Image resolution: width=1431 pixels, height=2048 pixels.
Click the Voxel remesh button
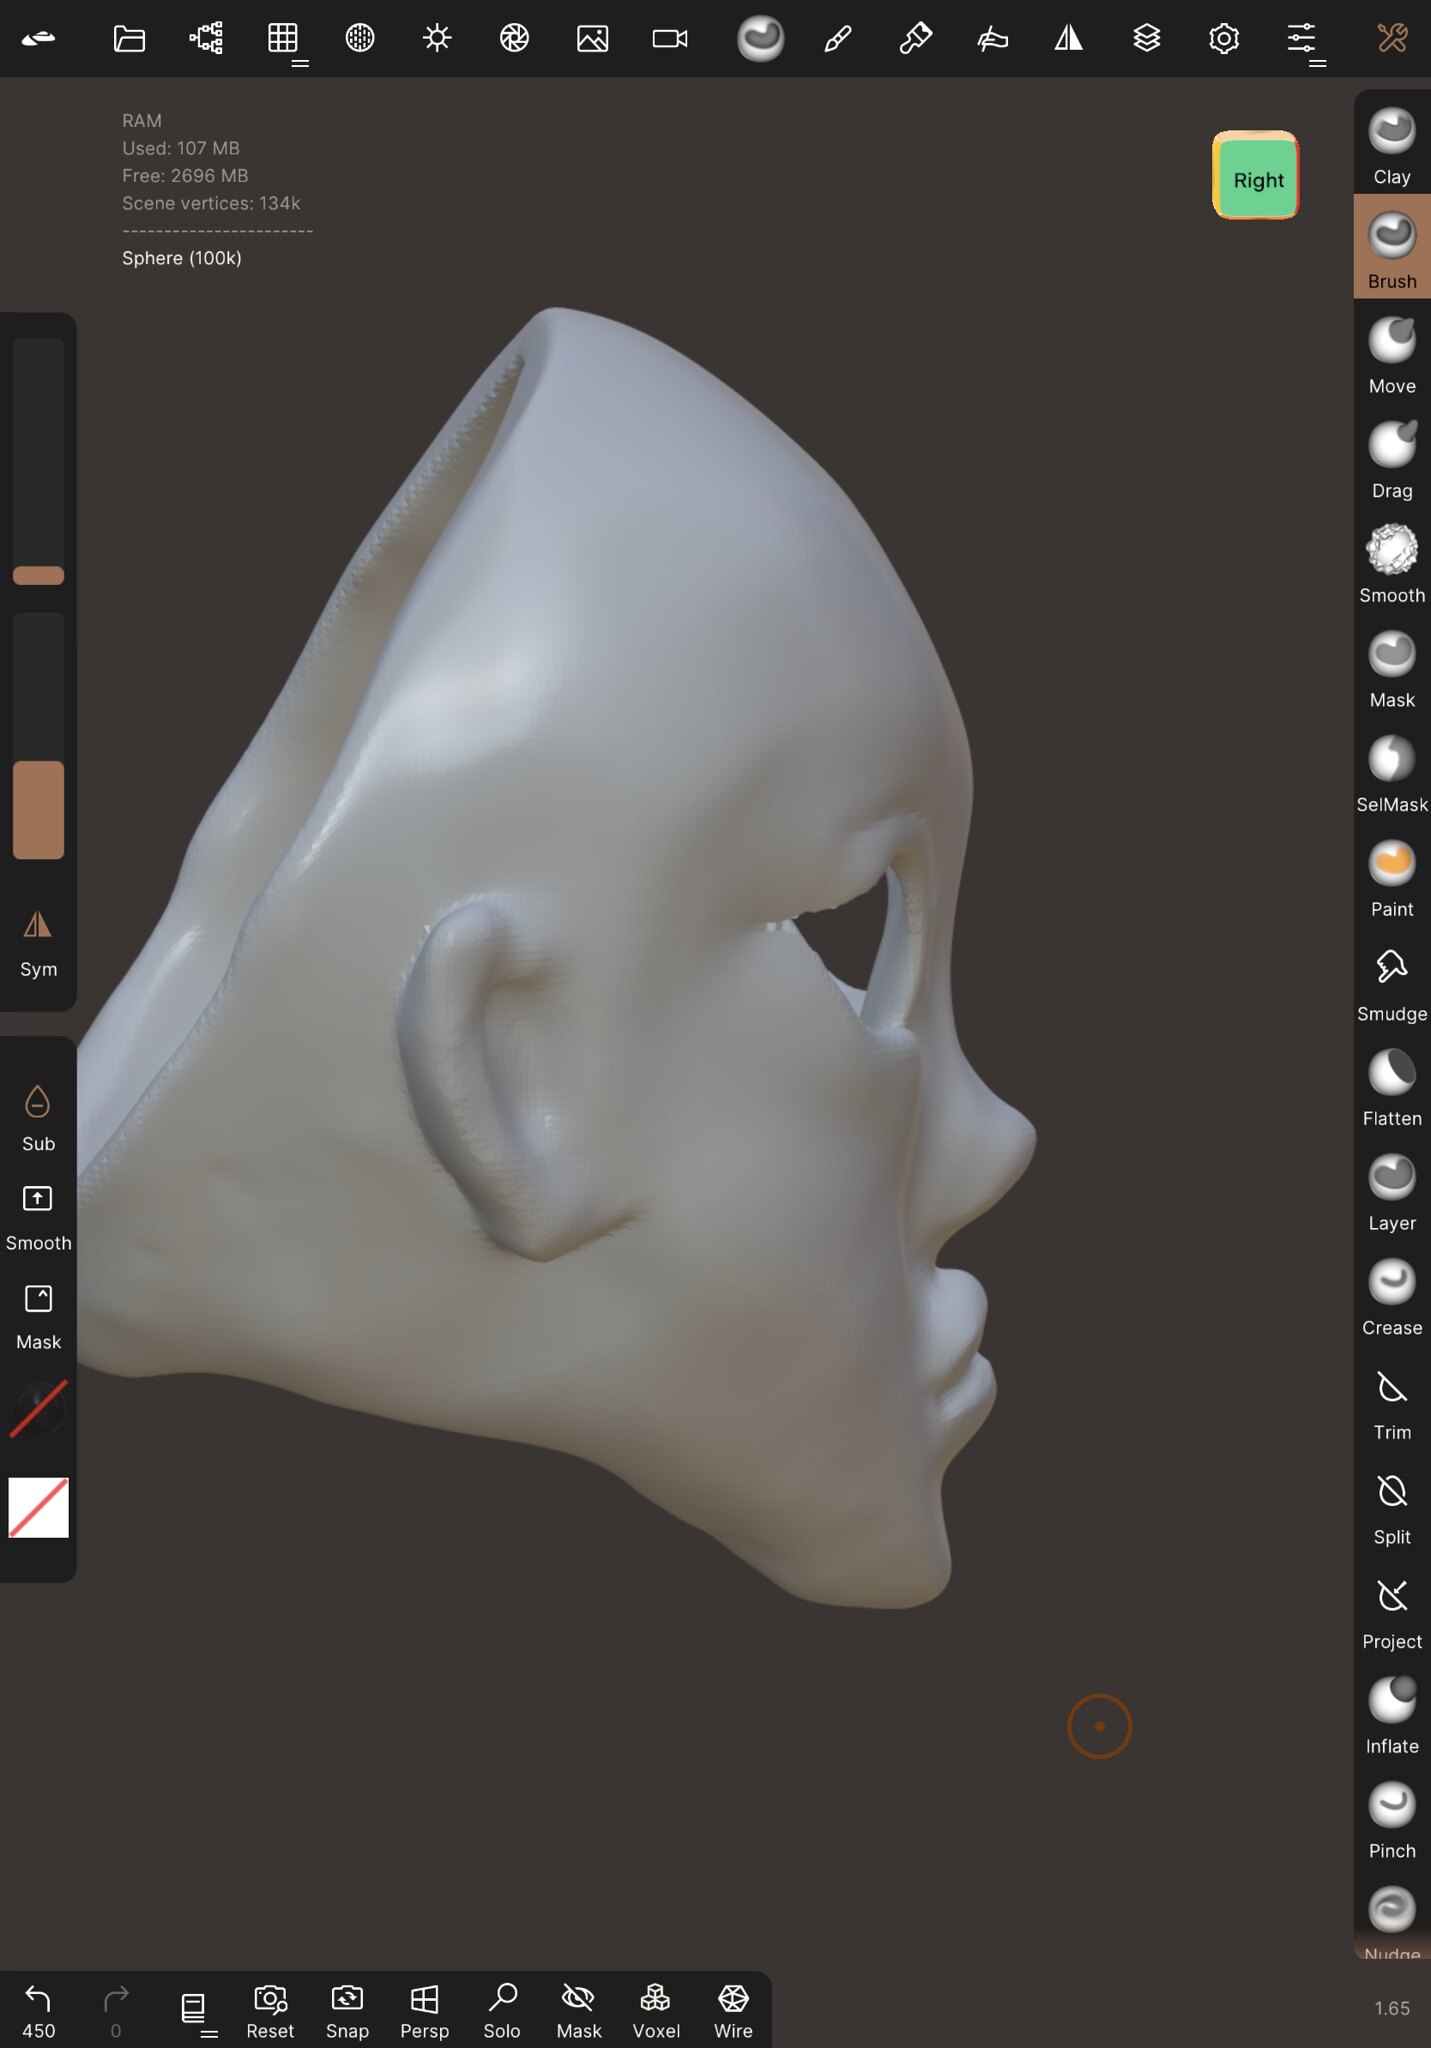pyautogui.click(x=655, y=2011)
